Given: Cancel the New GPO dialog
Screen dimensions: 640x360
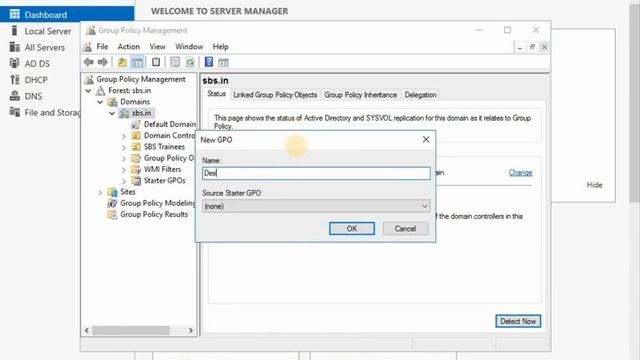Looking at the screenshot, I should click(405, 229).
